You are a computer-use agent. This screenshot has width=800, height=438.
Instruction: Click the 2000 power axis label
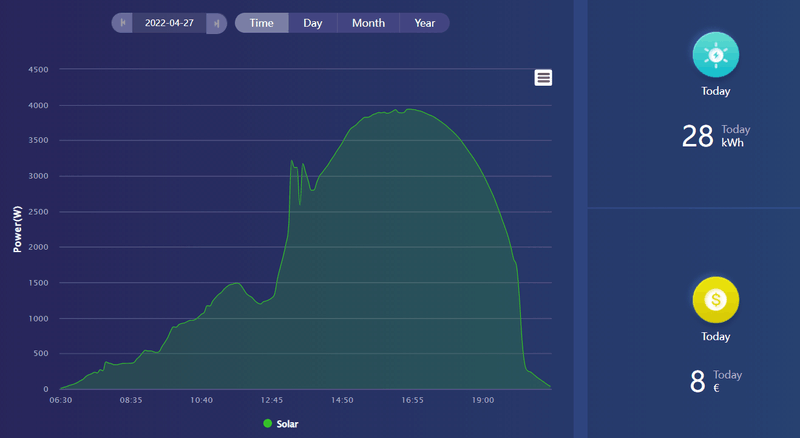coord(38,247)
